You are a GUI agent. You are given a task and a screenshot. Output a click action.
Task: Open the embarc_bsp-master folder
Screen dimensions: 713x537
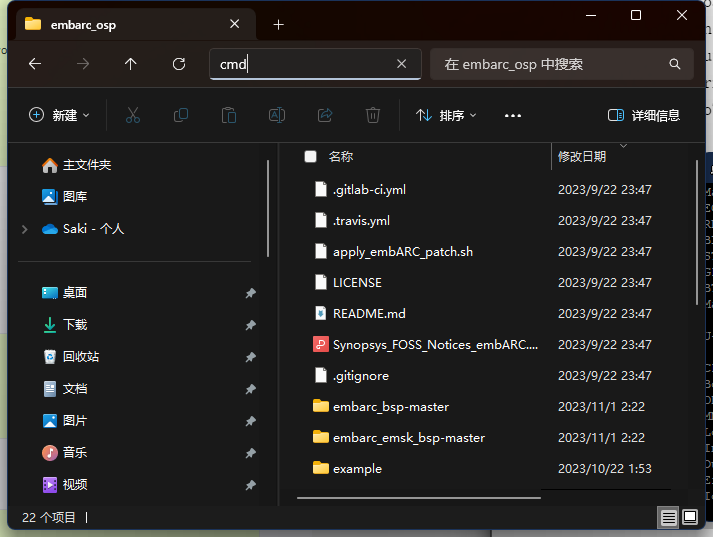click(x=390, y=407)
